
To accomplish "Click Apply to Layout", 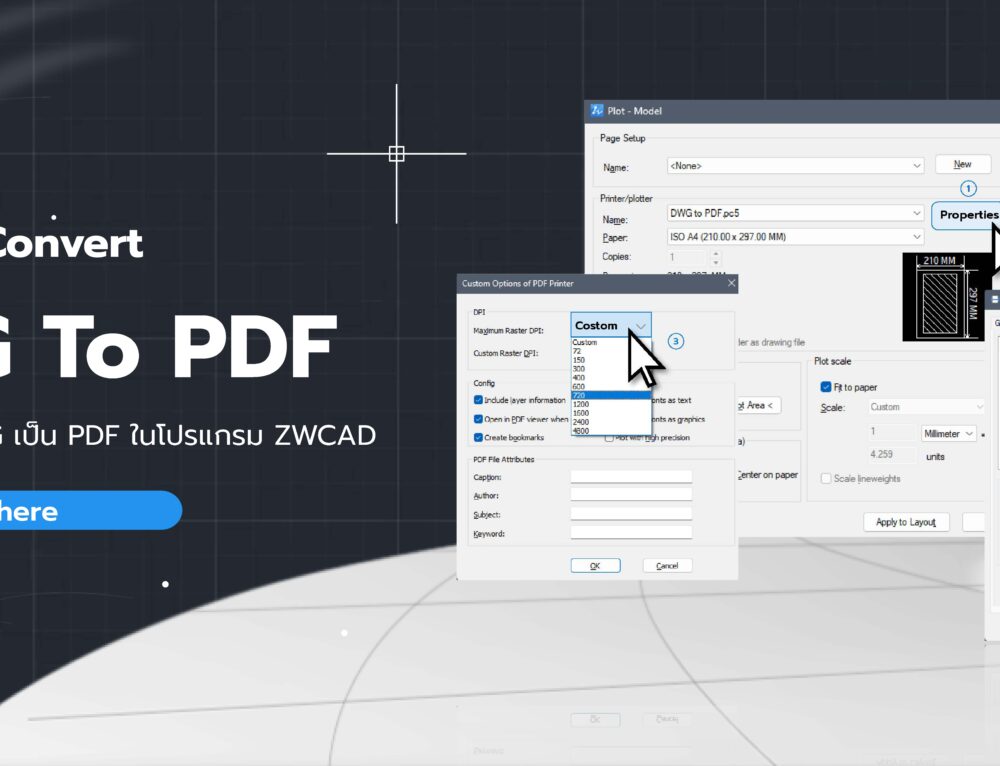I will 906,522.
